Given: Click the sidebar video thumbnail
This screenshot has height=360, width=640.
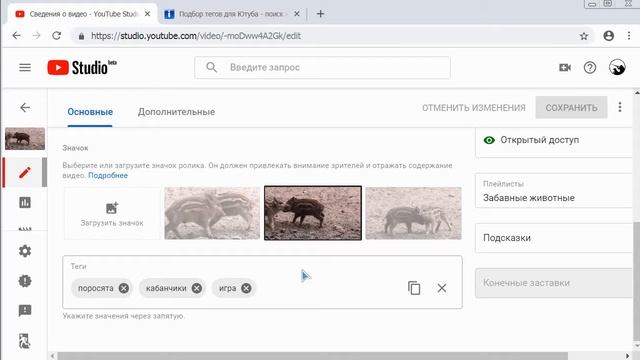Looking at the screenshot, I should [25, 139].
